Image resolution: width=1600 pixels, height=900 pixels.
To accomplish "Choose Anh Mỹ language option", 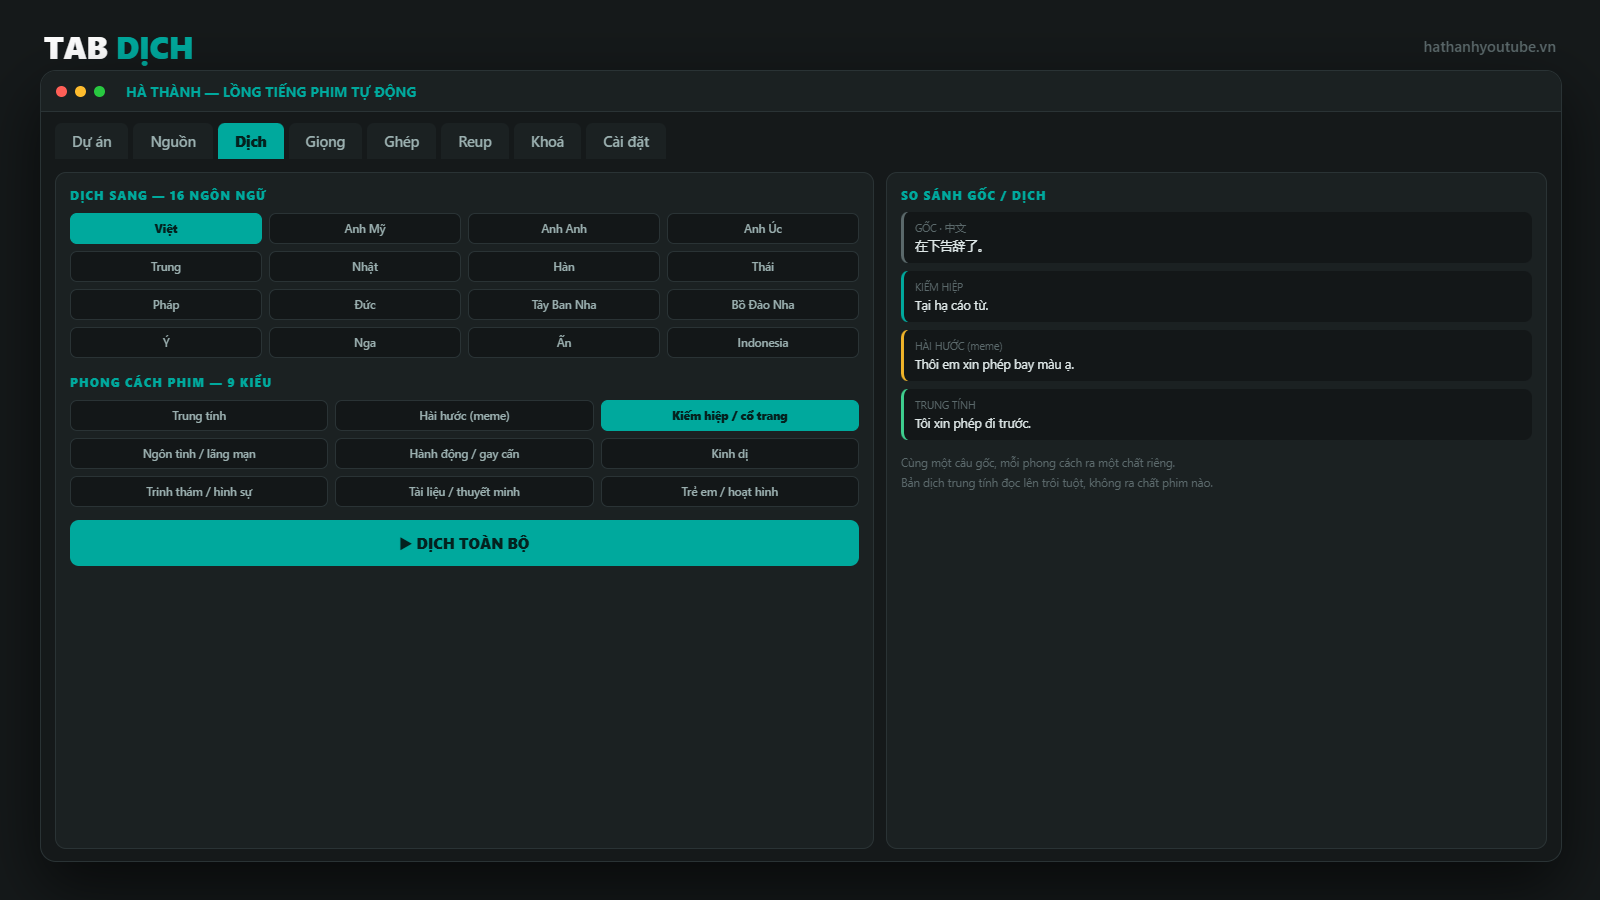I will pyautogui.click(x=365, y=229).
